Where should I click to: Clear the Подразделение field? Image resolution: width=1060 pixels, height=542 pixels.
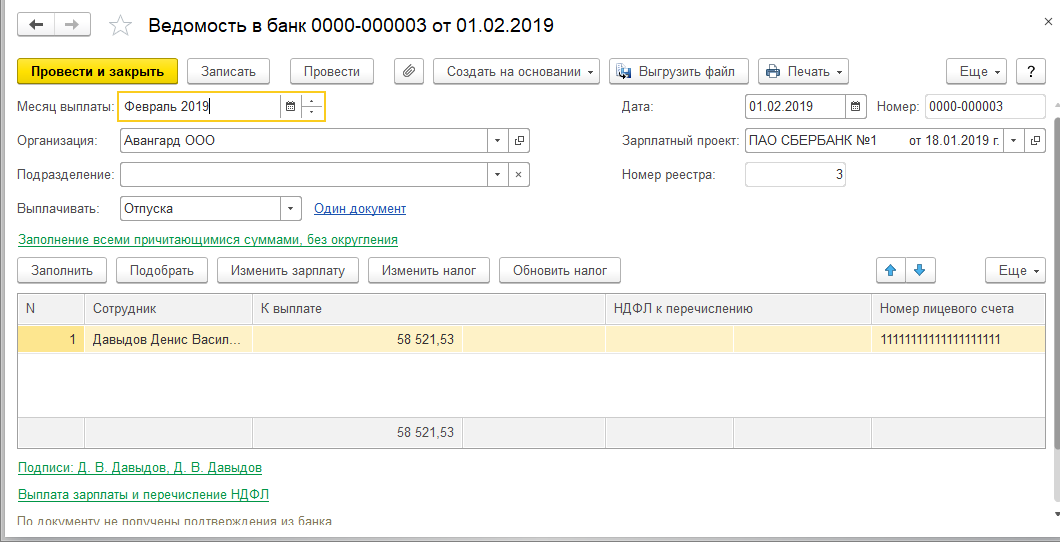click(x=519, y=175)
